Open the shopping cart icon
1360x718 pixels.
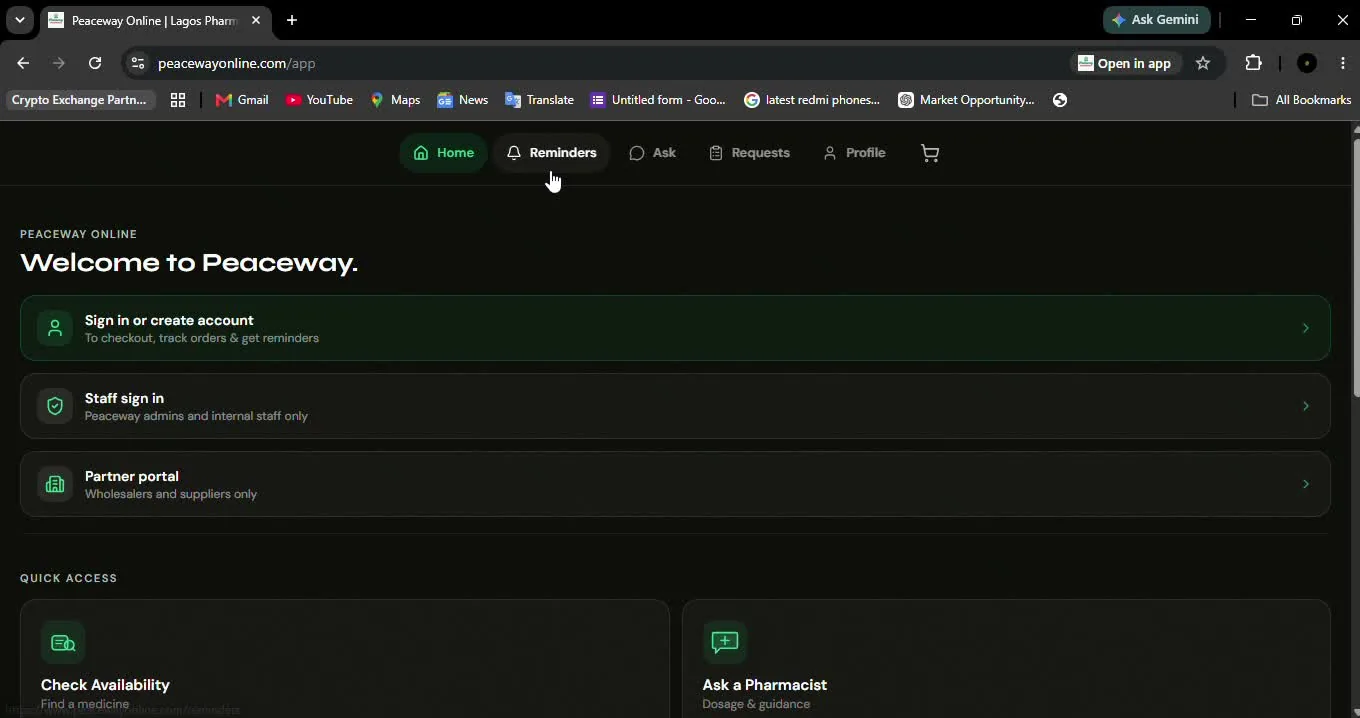pos(930,153)
